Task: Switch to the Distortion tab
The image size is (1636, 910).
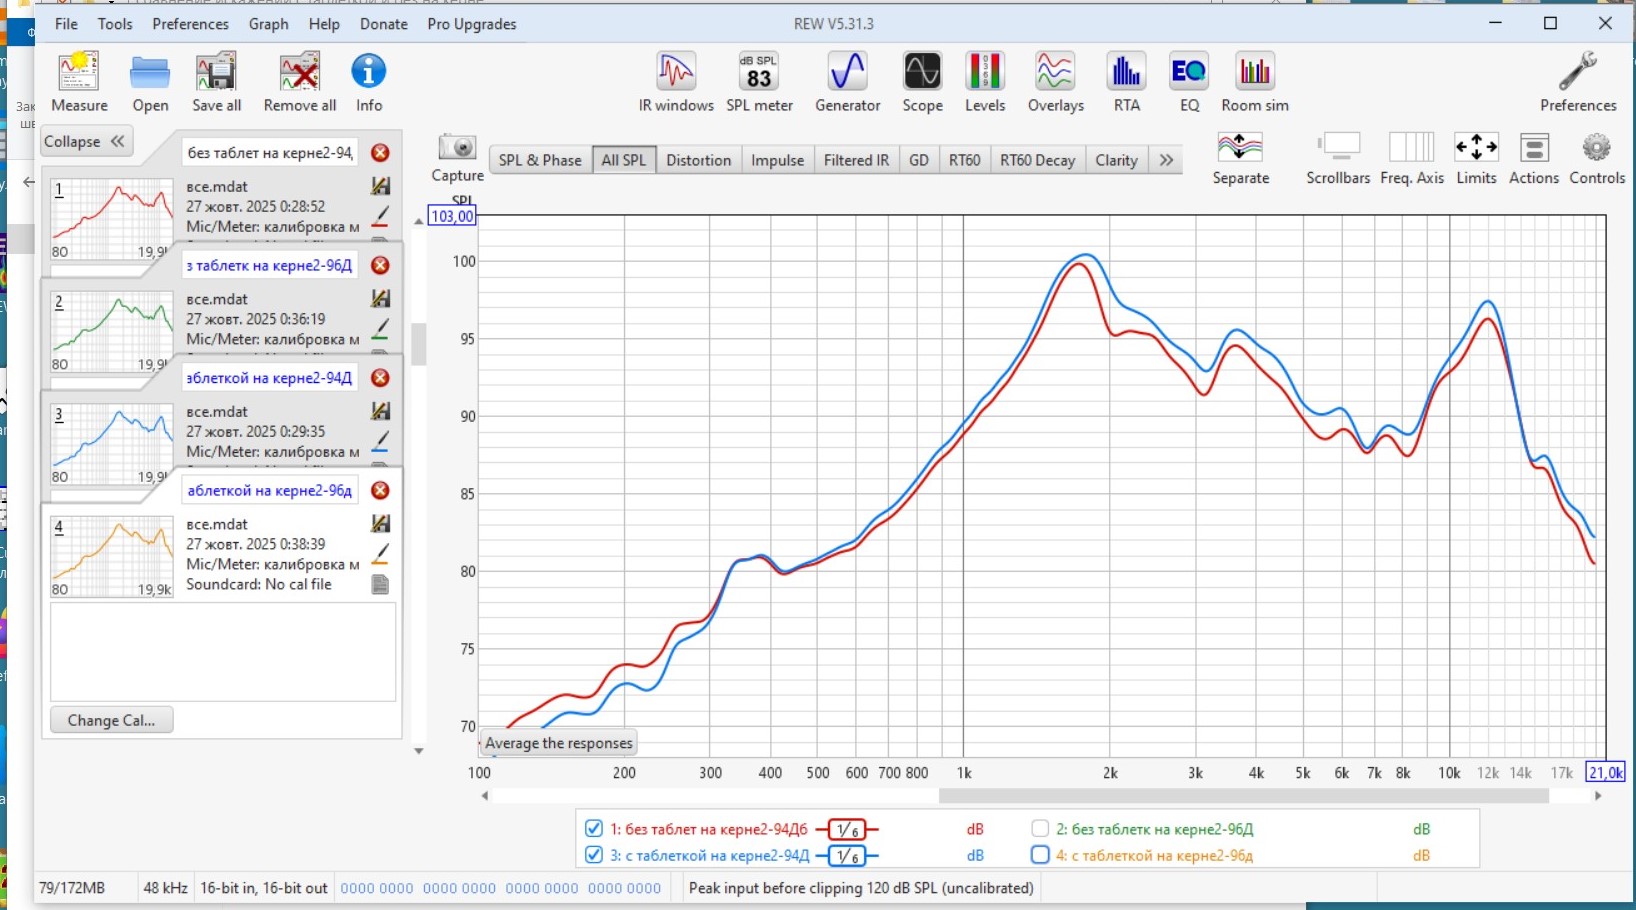Action: [x=698, y=160]
